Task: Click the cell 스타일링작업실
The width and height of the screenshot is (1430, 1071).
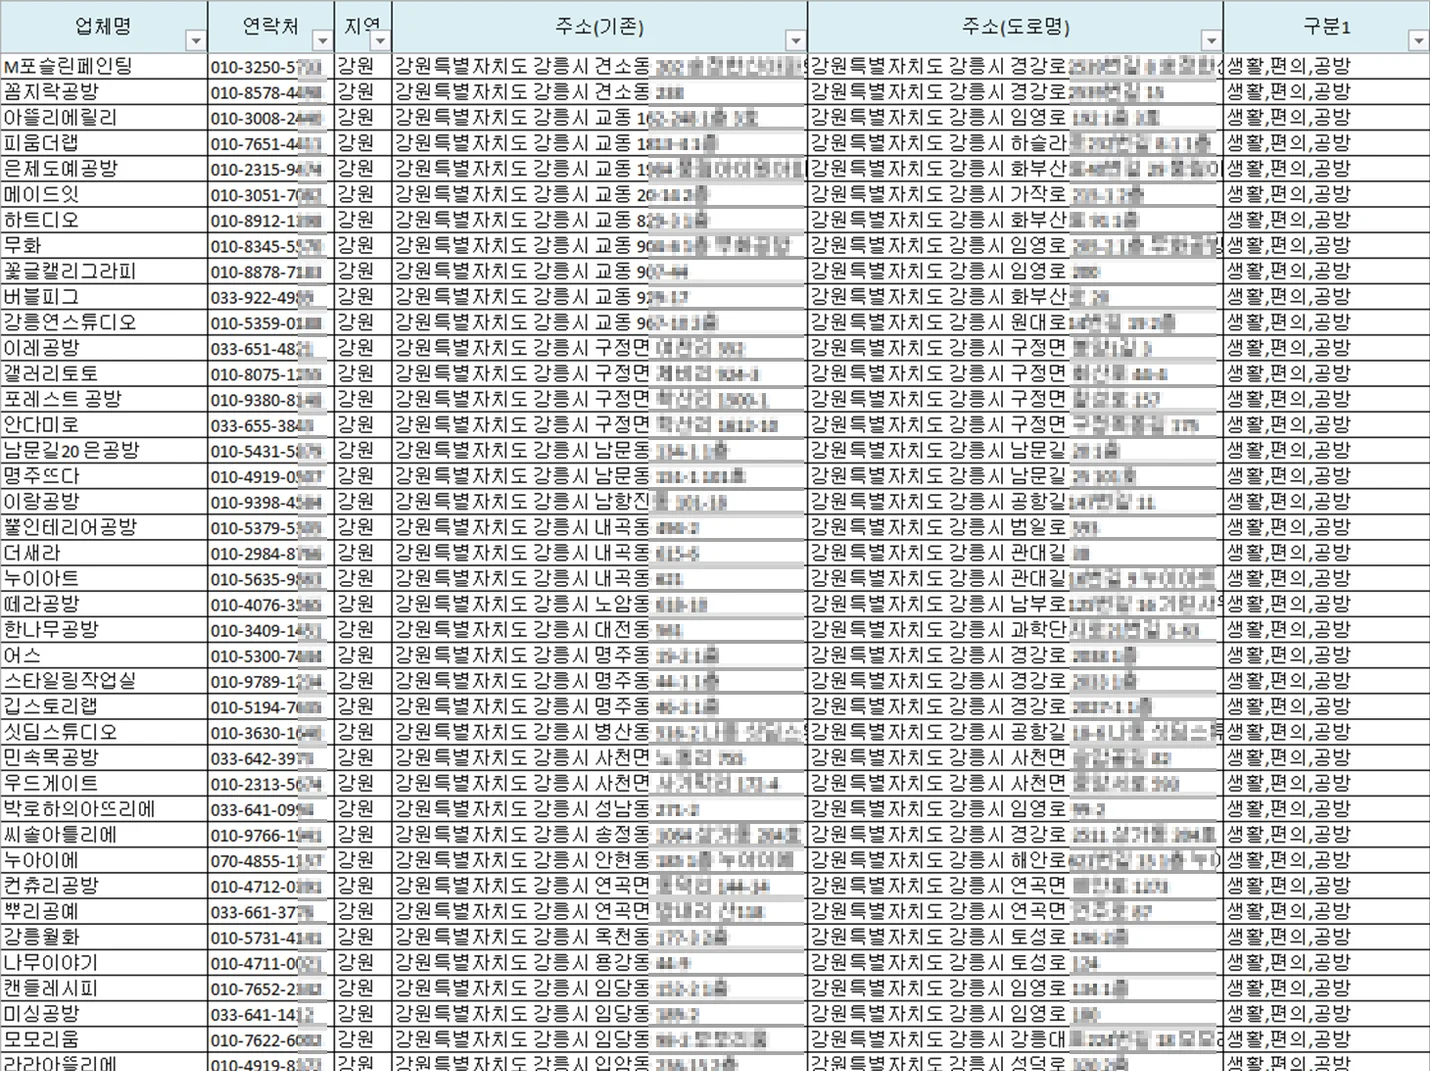Action: [104, 681]
